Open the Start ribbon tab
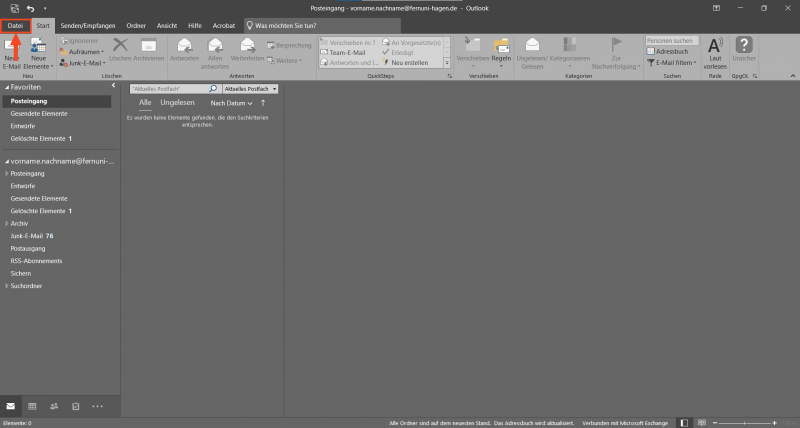This screenshot has height=428, width=800. [43, 26]
